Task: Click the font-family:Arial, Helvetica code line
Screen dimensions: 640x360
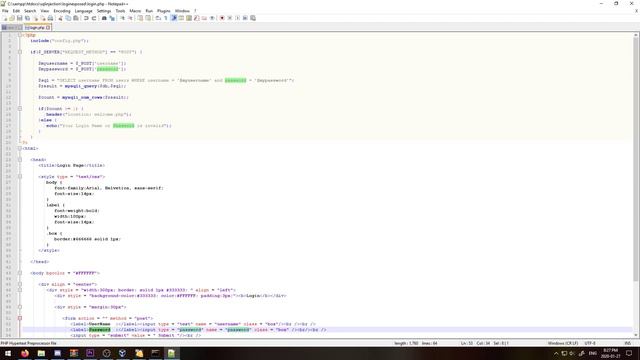Action: (x=109, y=188)
